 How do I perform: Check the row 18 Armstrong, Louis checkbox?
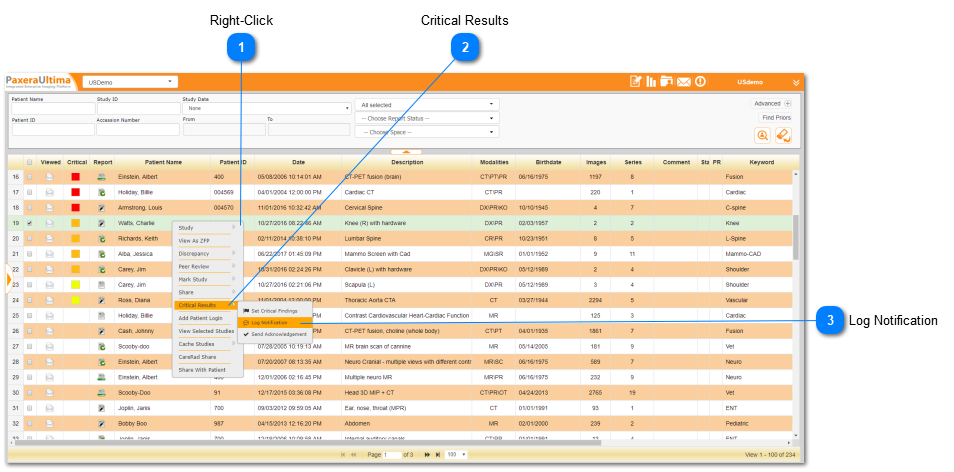(29, 208)
